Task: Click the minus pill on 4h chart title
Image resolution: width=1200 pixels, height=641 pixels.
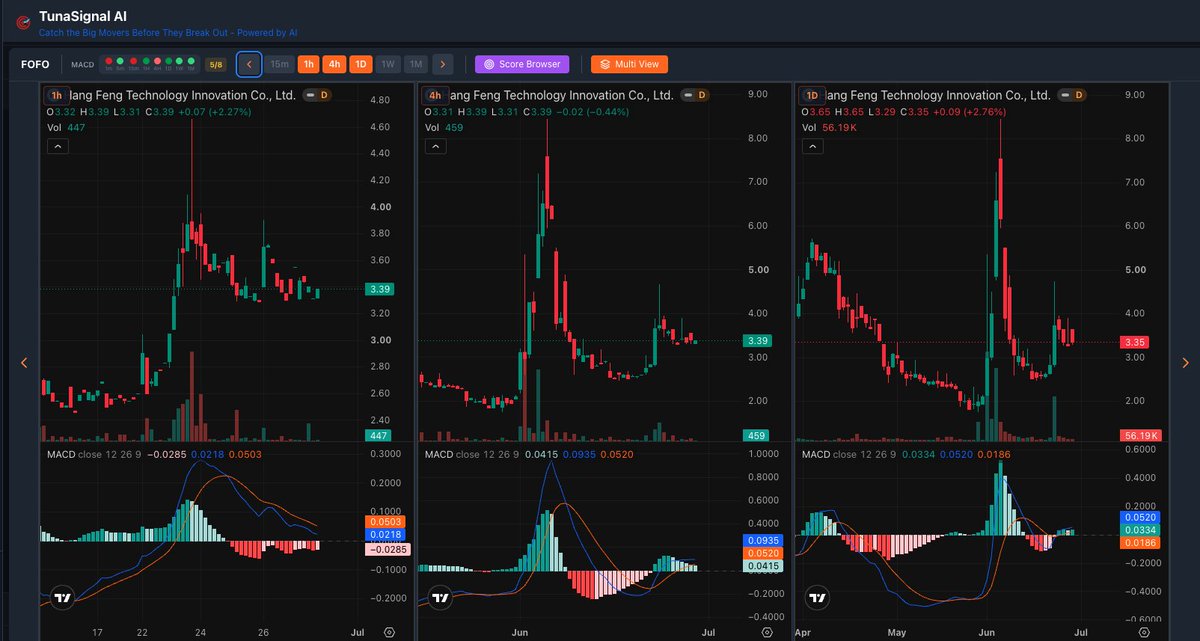Action: [687, 95]
